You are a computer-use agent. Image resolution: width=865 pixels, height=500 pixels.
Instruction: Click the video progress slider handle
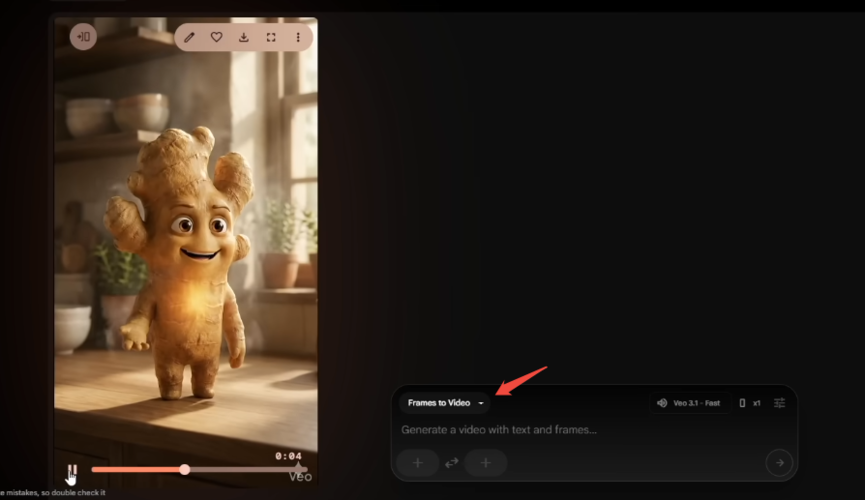(x=185, y=470)
